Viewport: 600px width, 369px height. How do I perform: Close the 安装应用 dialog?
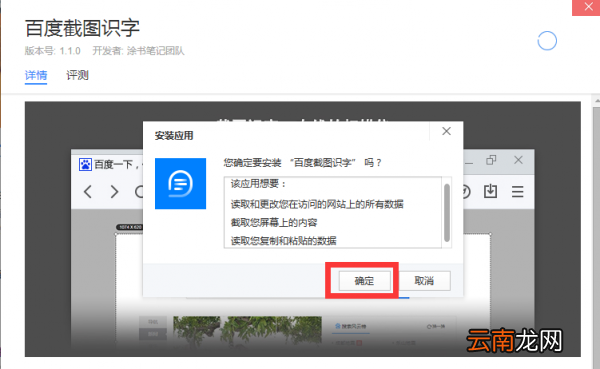446,131
